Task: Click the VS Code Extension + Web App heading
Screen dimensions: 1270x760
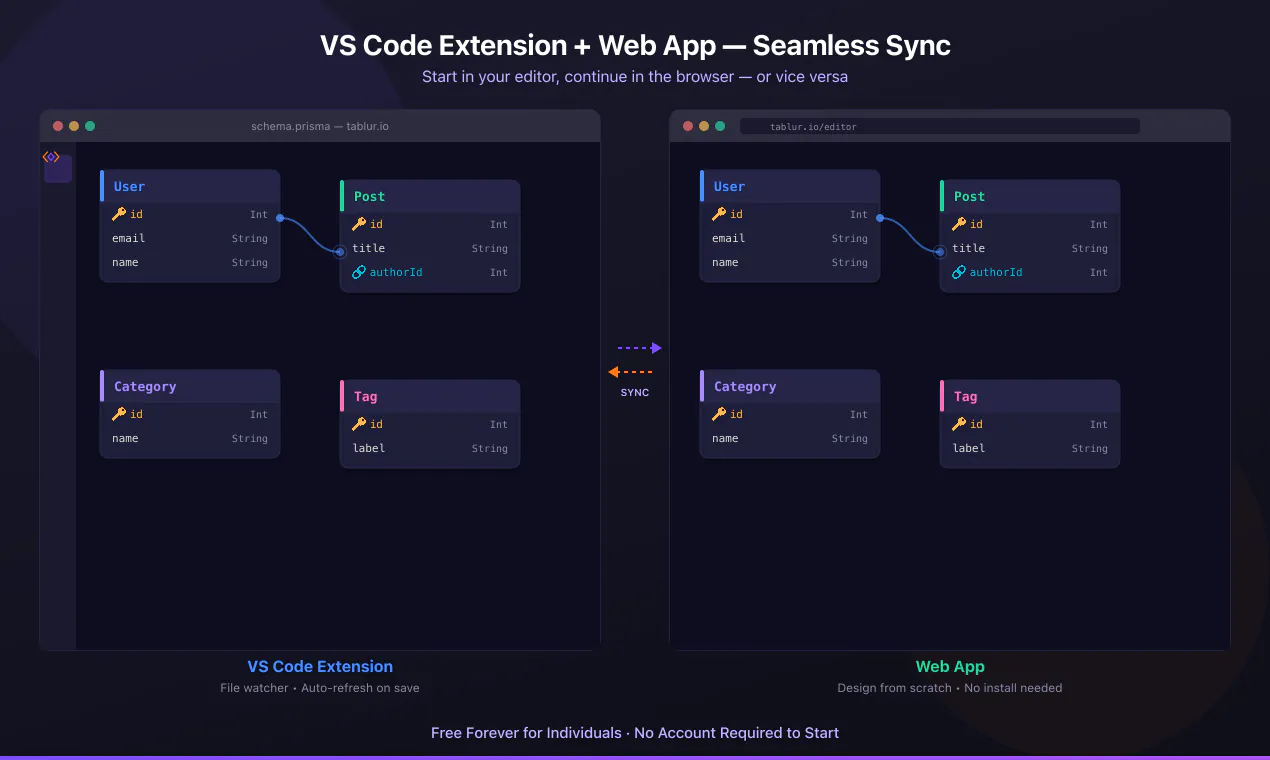Action: (635, 46)
